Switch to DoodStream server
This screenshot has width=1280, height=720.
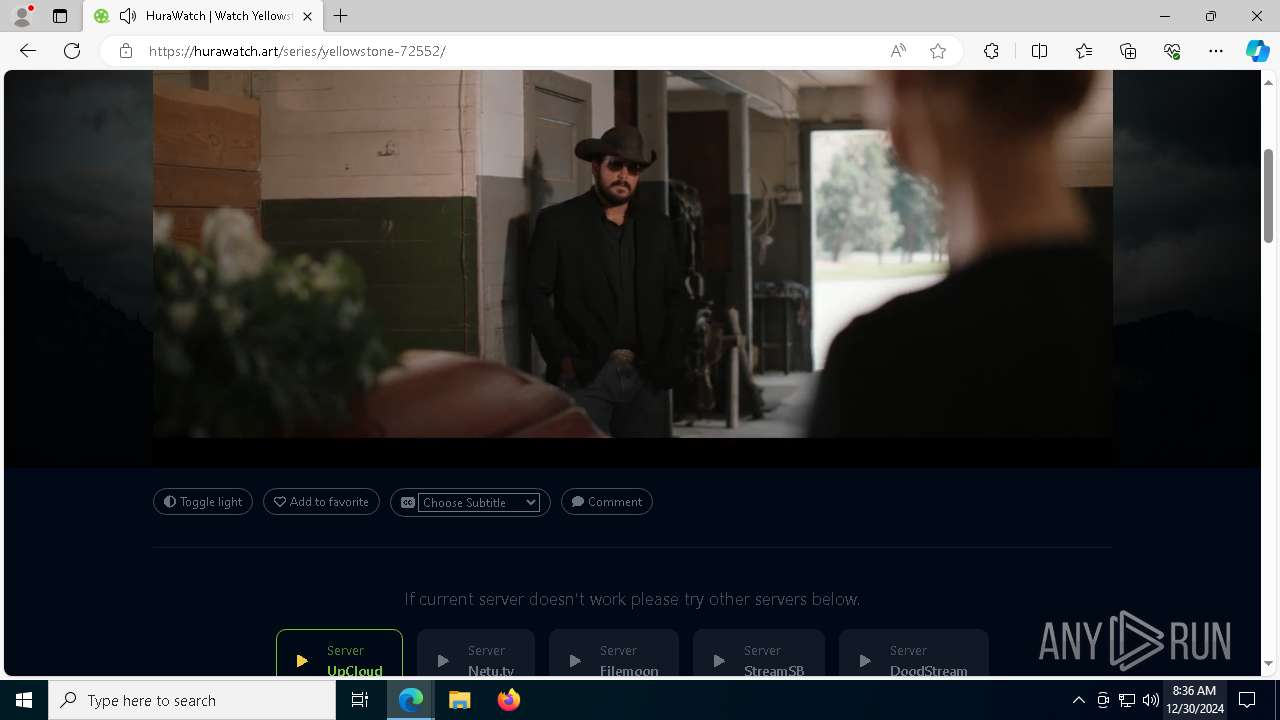[x=914, y=653]
